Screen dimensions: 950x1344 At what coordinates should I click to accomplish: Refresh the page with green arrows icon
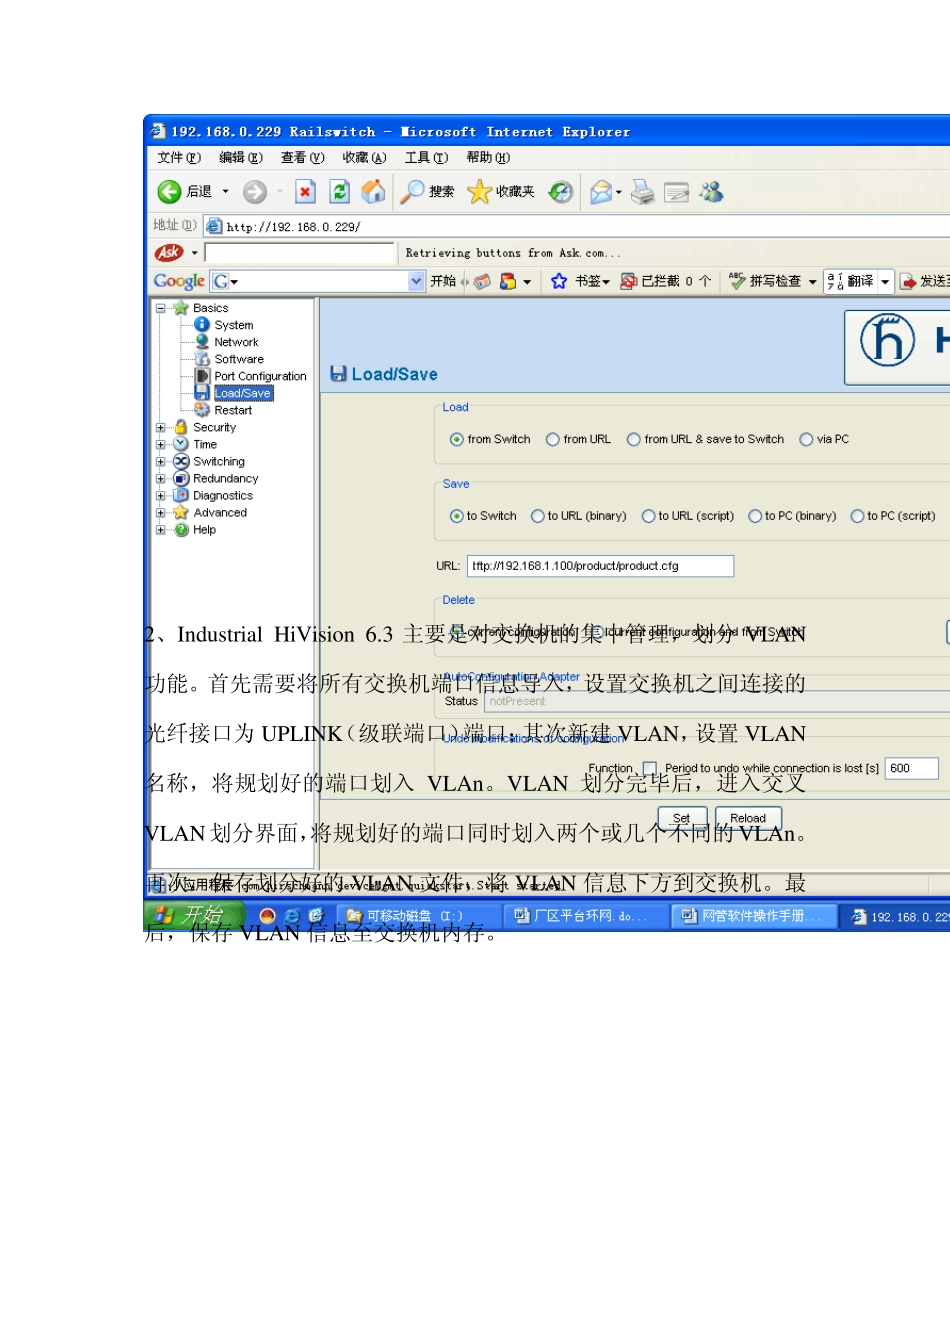coord(340,192)
